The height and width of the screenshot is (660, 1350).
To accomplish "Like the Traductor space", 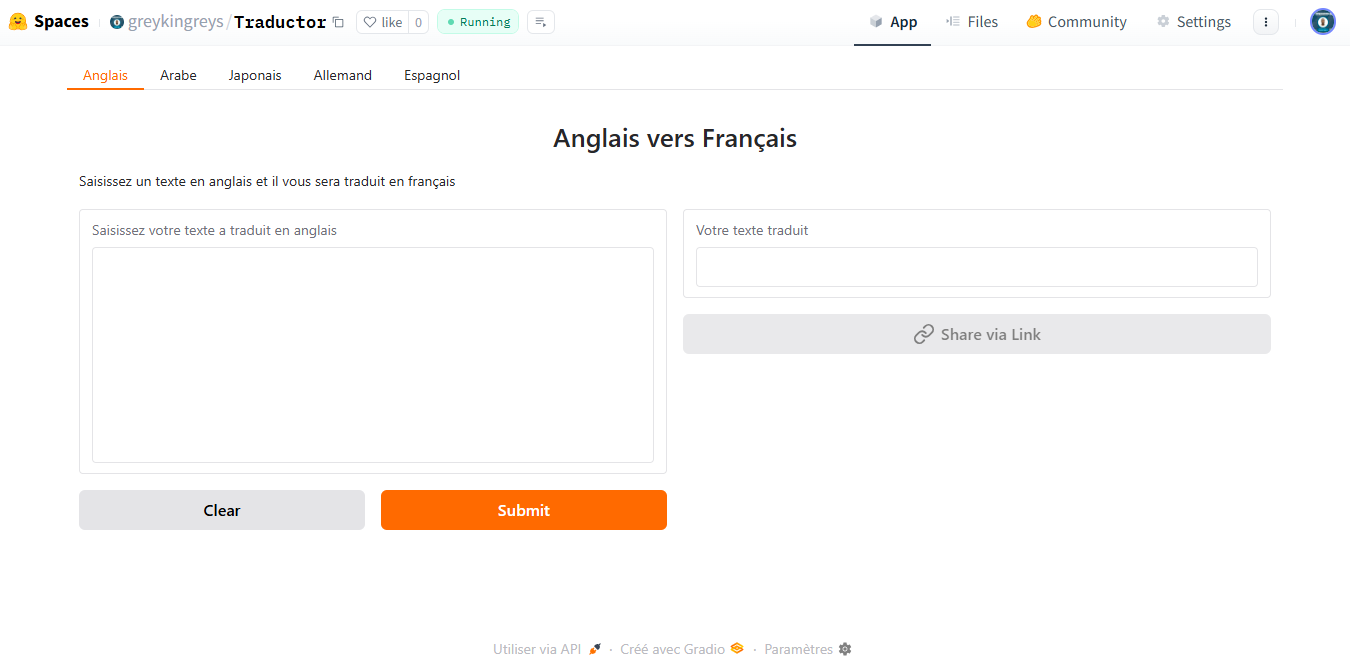I will coord(383,21).
